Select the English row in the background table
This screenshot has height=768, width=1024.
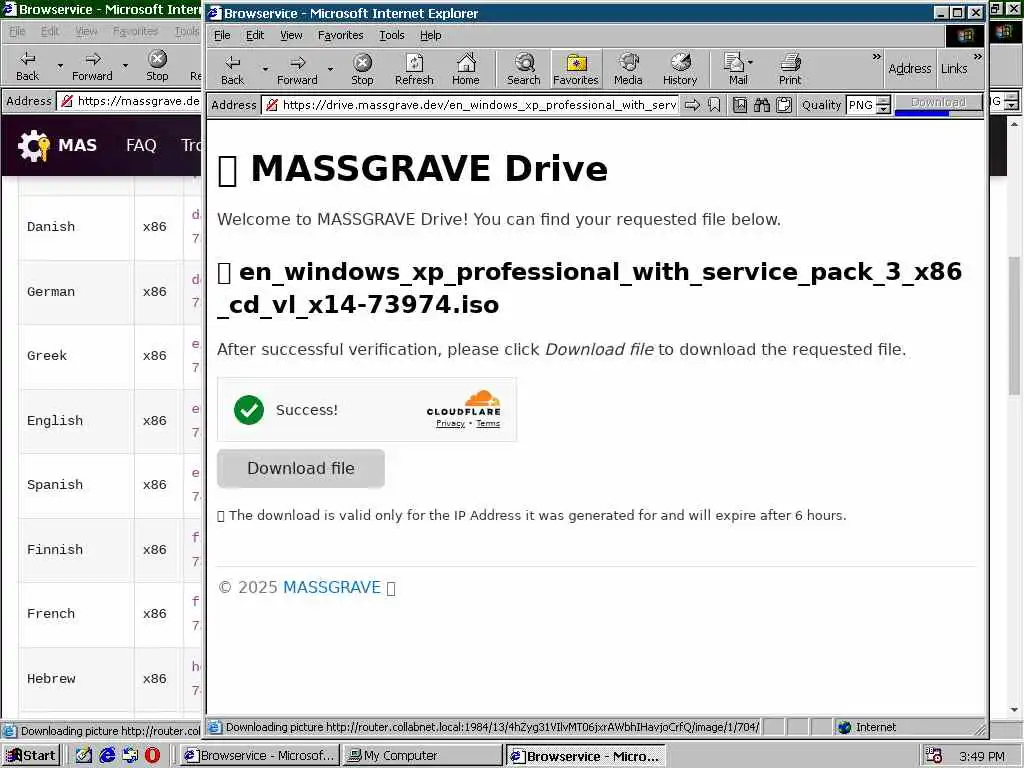[110, 421]
